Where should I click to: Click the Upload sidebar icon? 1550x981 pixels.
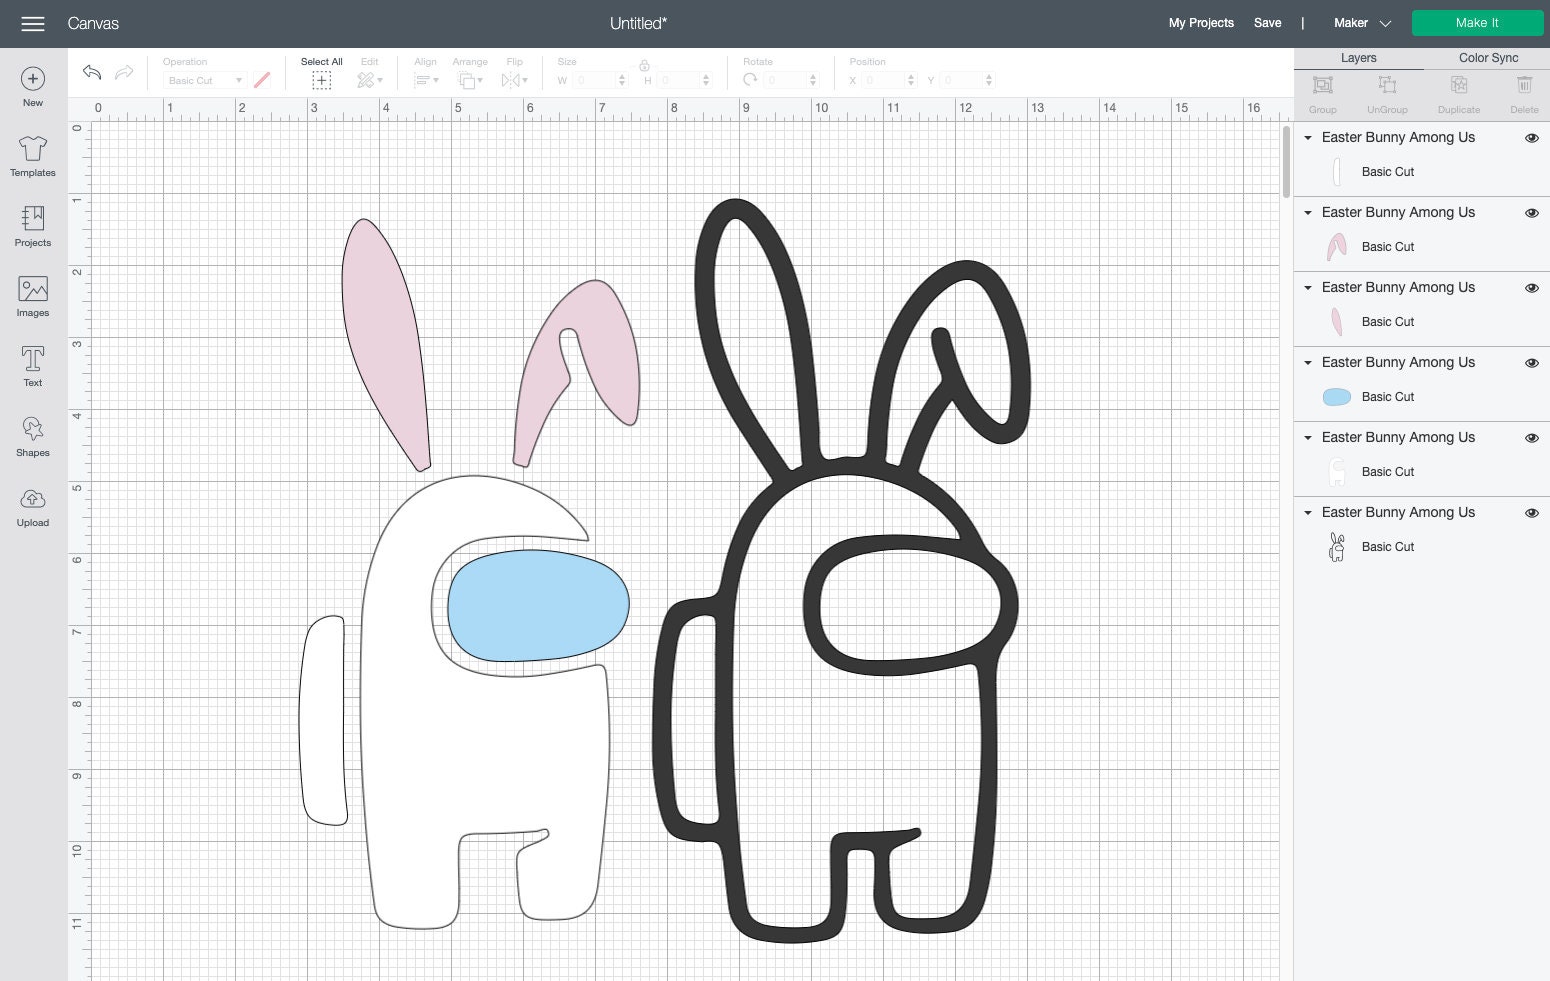tap(32, 506)
